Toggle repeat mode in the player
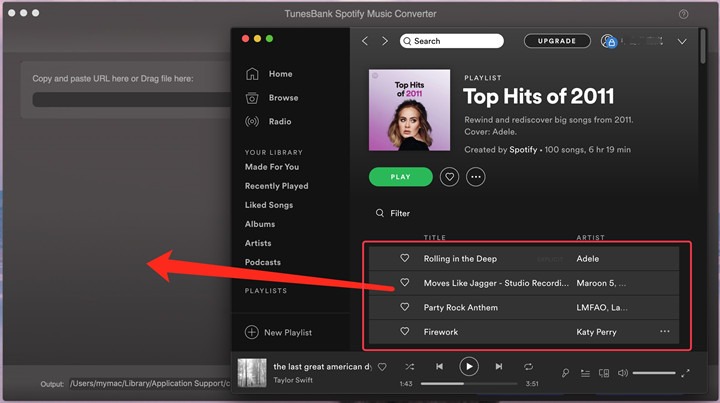Screen dimensions: 720x403 tap(528, 367)
